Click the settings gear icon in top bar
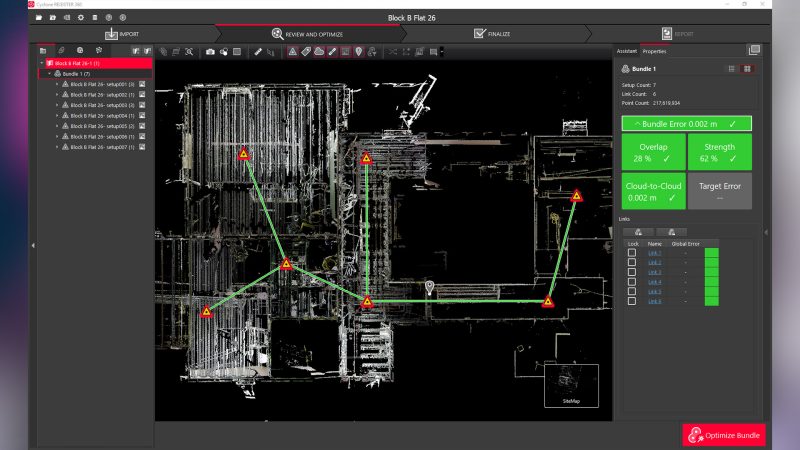This screenshot has height=450, width=800. click(x=81, y=18)
